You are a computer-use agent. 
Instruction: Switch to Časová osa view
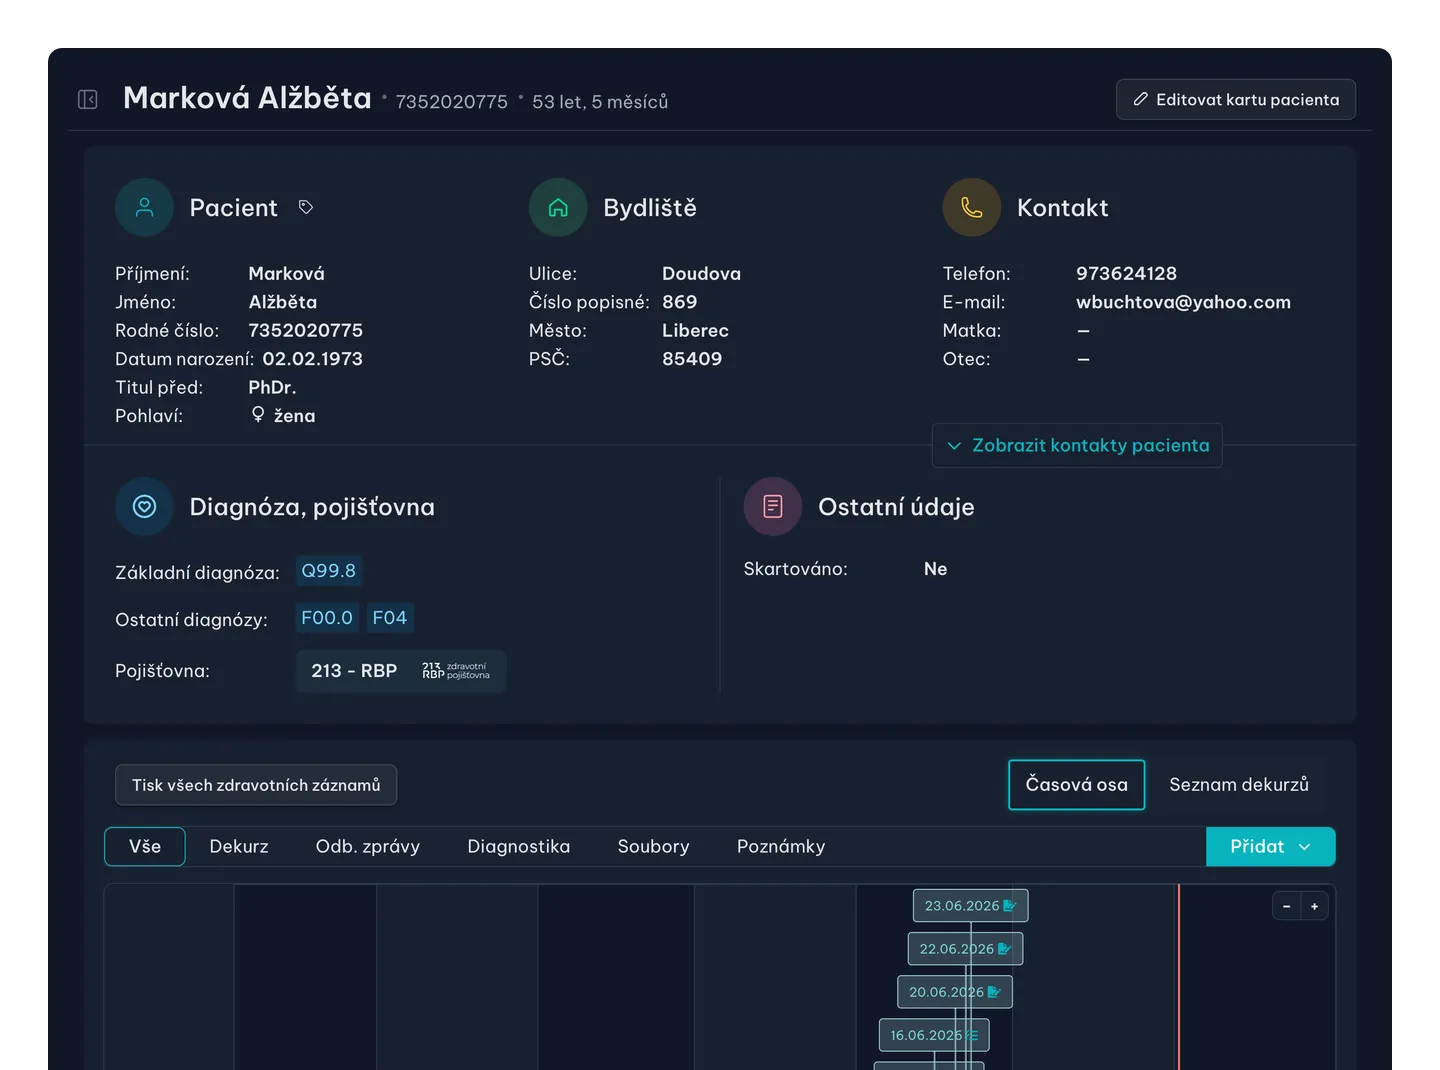pyautogui.click(x=1077, y=784)
